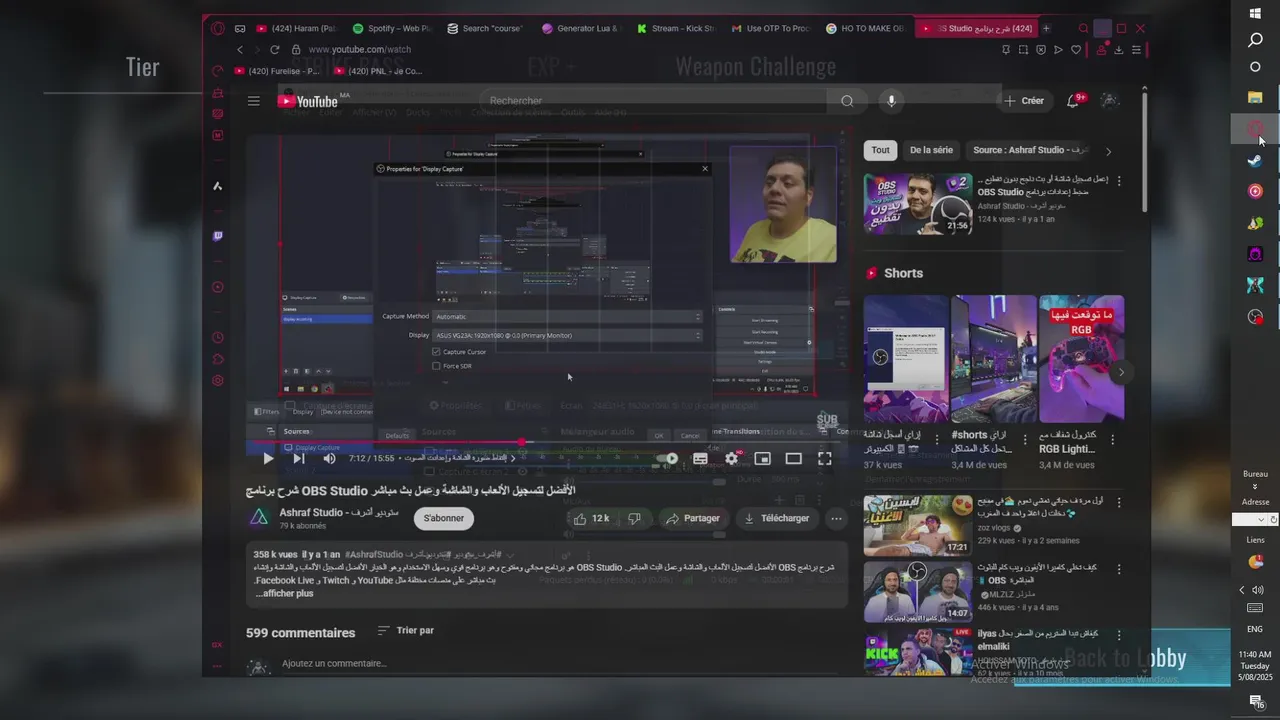Switch to theater mode
Screen dimensions: 1280x720
(x=794, y=459)
